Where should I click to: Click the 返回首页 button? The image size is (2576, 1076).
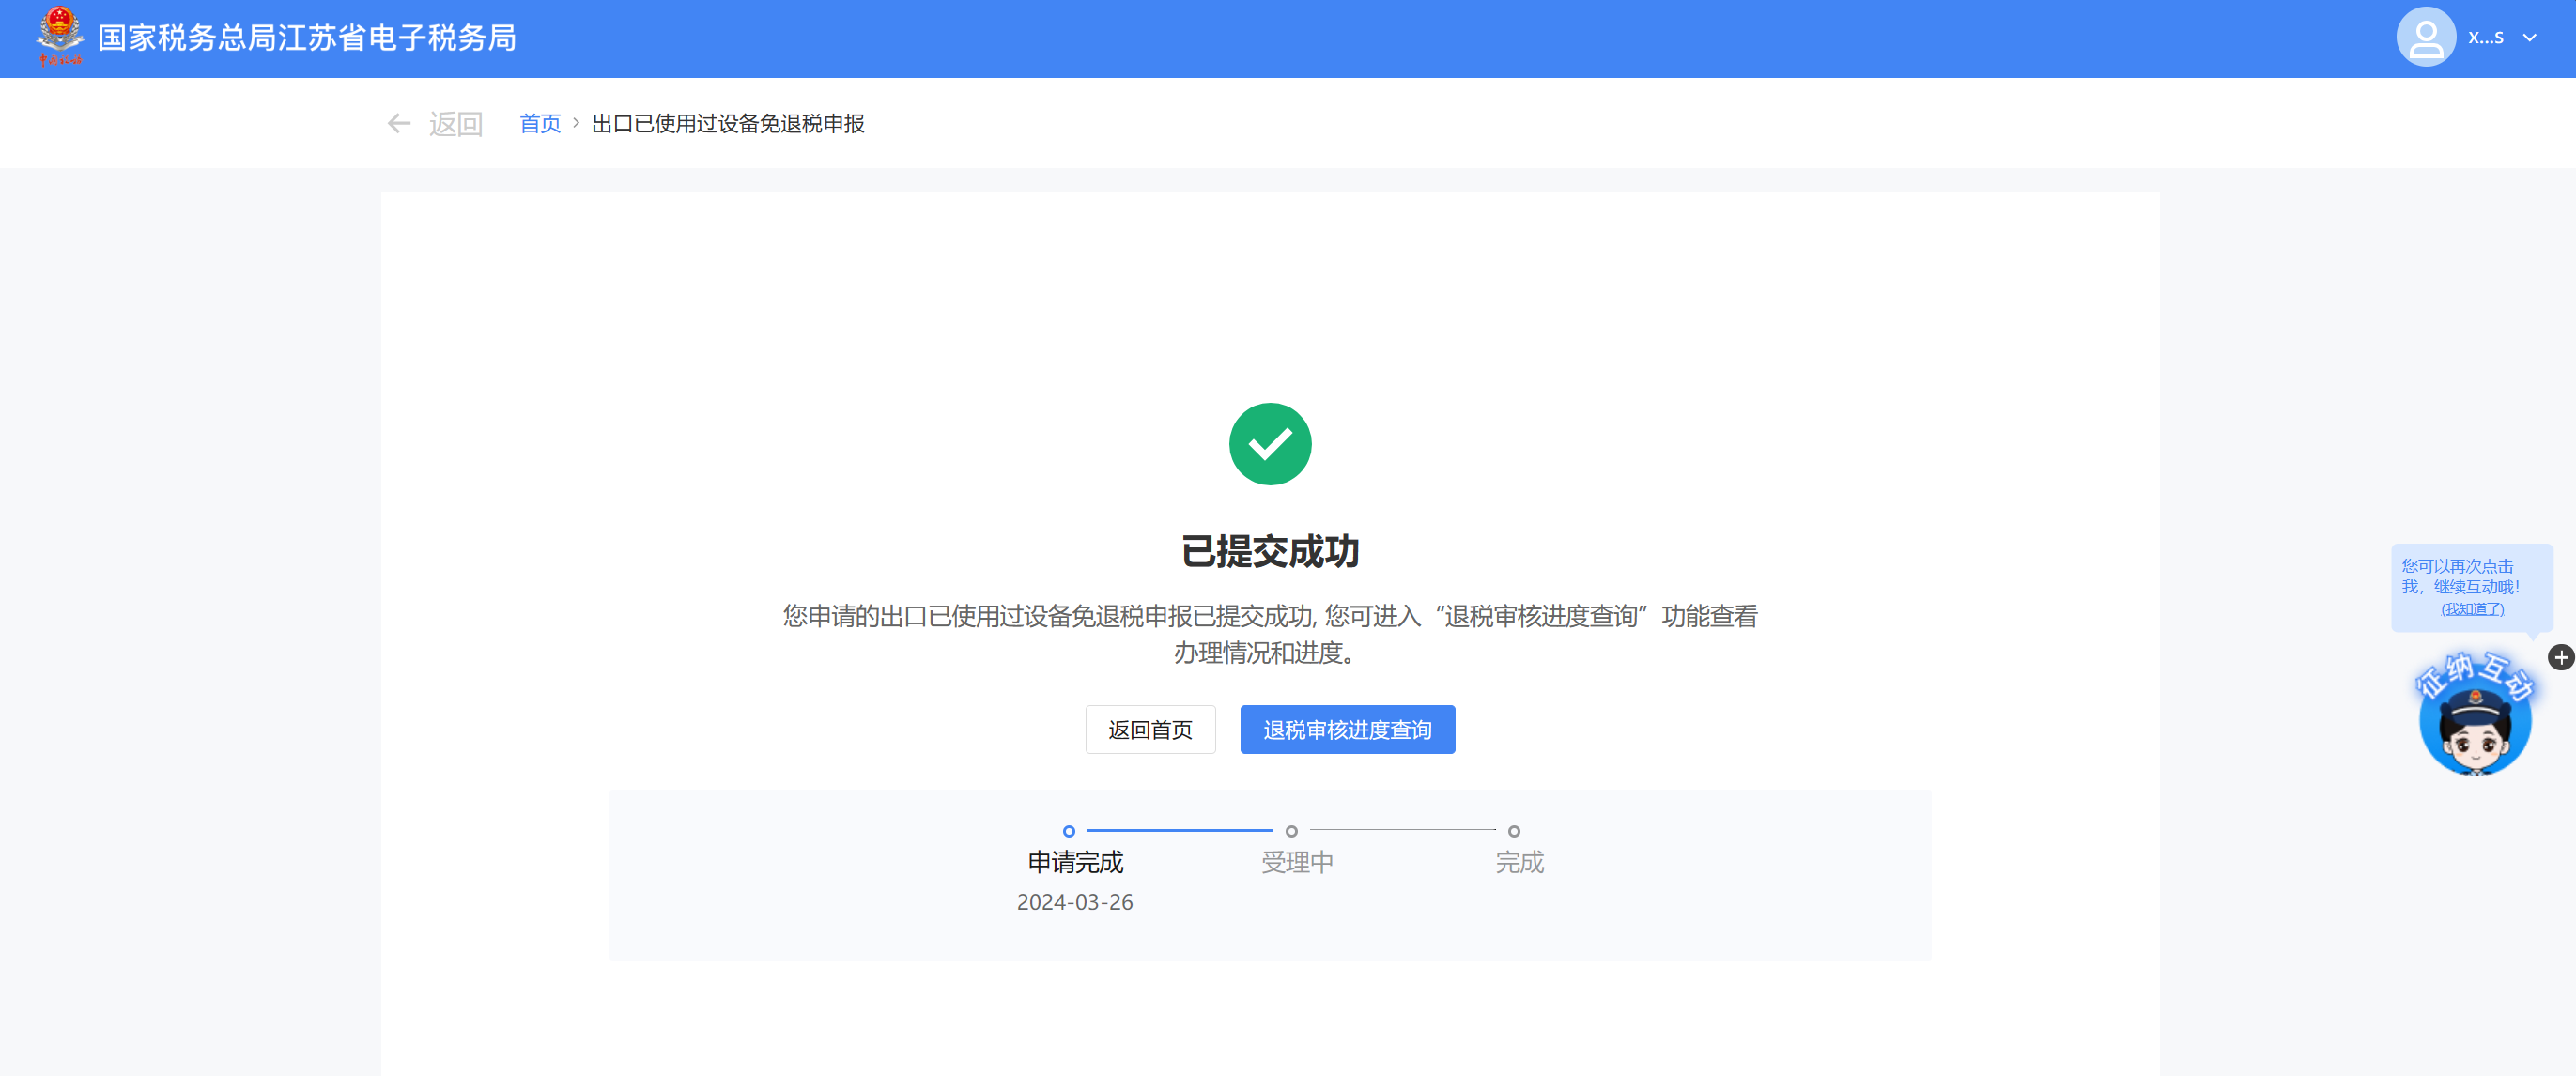(x=1150, y=729)
